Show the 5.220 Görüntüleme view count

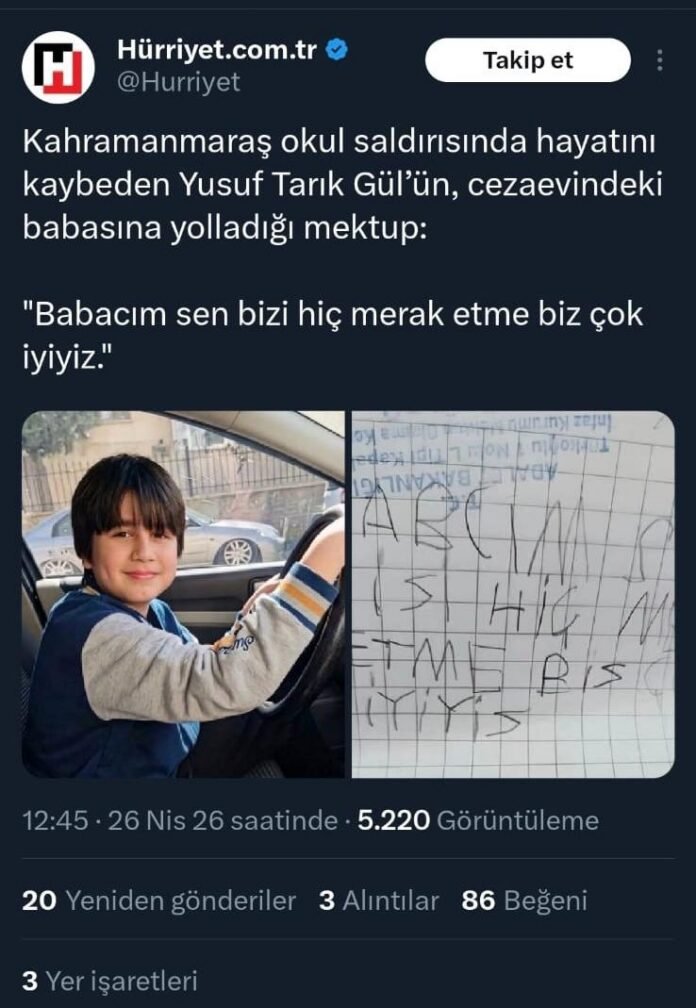[478, 820]
